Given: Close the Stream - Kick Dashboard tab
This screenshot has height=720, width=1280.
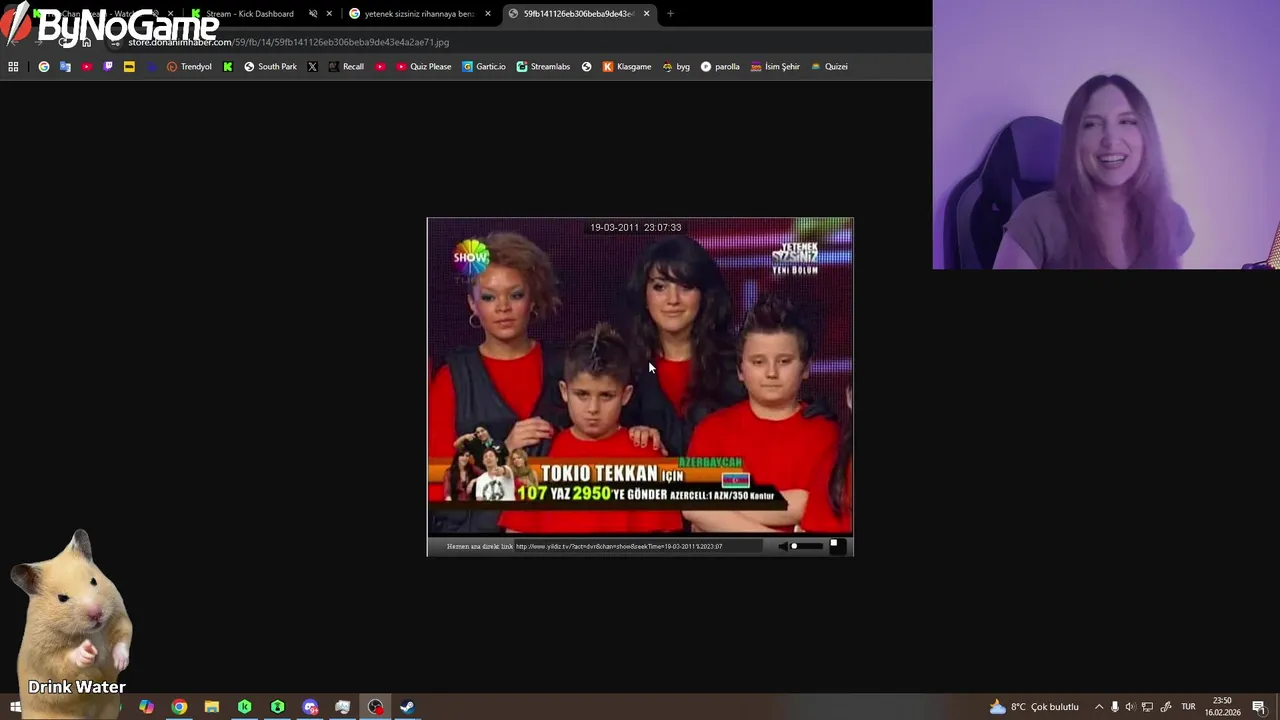Looking at the screenshot, I should point(329,14).
